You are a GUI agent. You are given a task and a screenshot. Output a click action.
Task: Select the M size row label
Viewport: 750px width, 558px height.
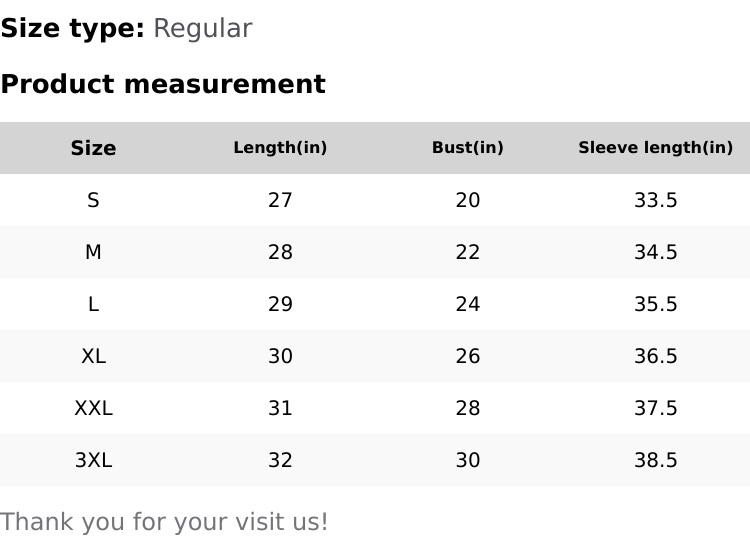tap(93, 252)
